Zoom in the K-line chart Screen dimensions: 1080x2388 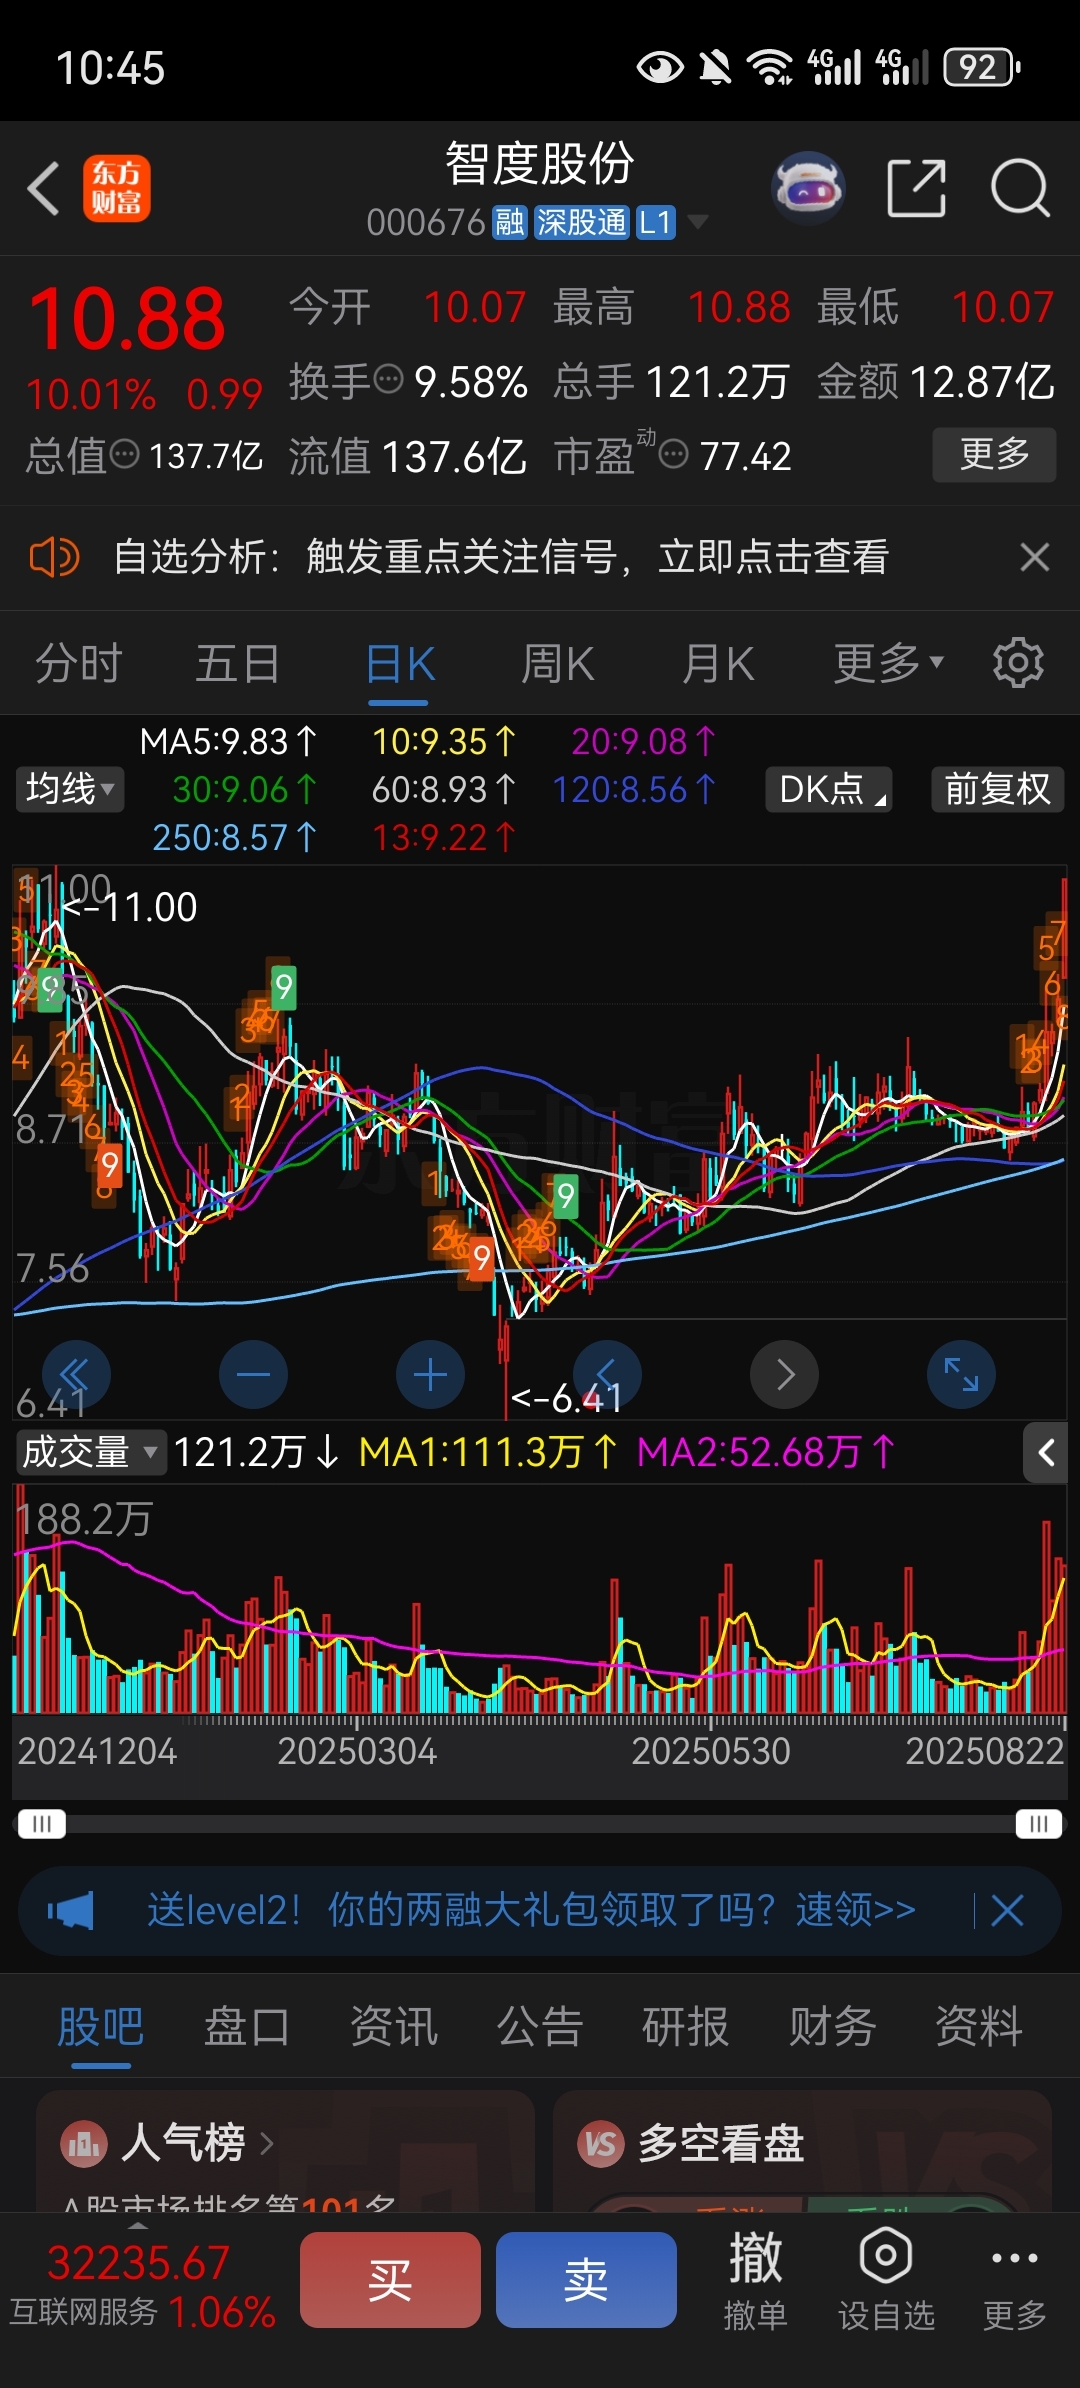pos(430,1375)
